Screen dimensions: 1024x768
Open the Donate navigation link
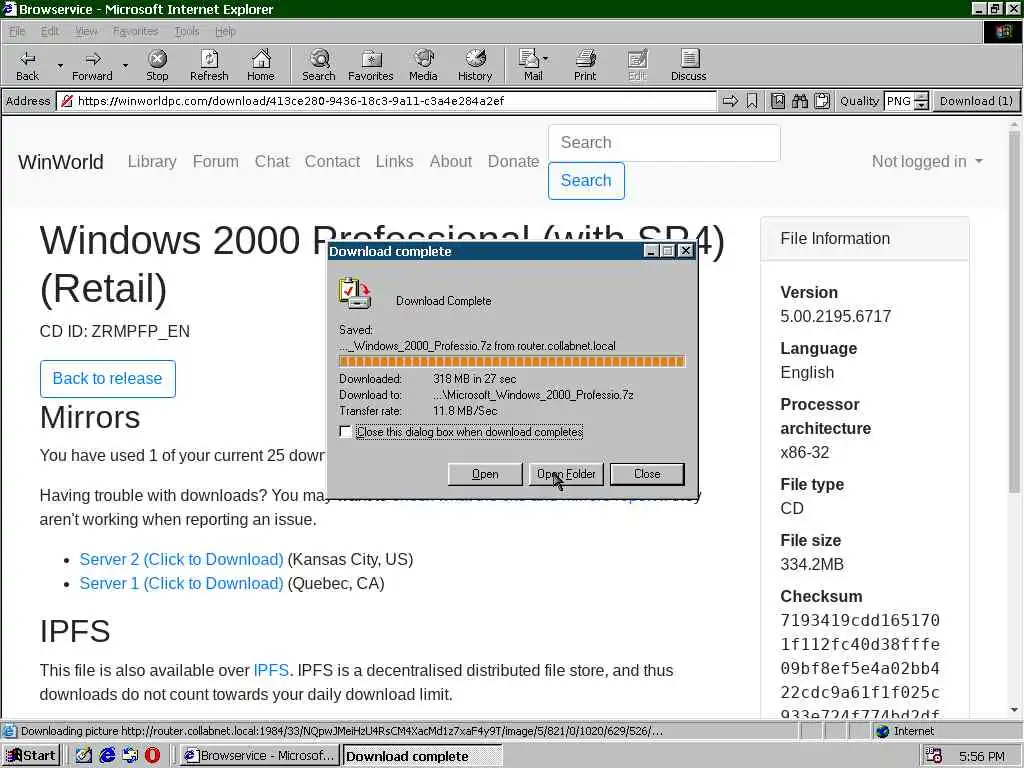[513, 161]
